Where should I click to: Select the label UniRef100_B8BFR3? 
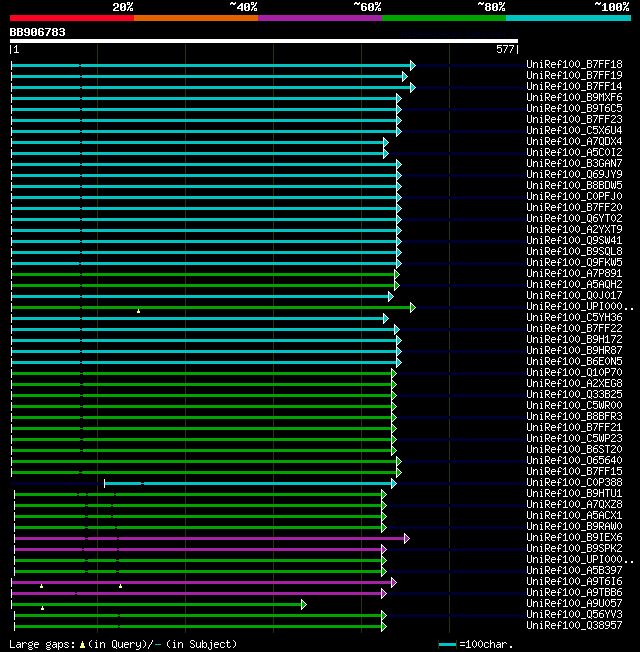[574, 417]
